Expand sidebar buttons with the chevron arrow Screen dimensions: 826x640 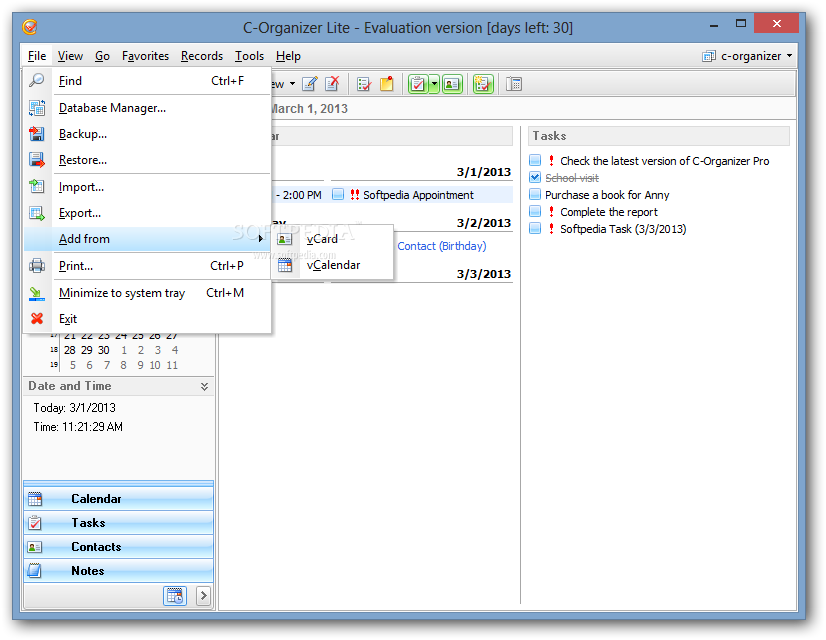(x=203, y=596)
